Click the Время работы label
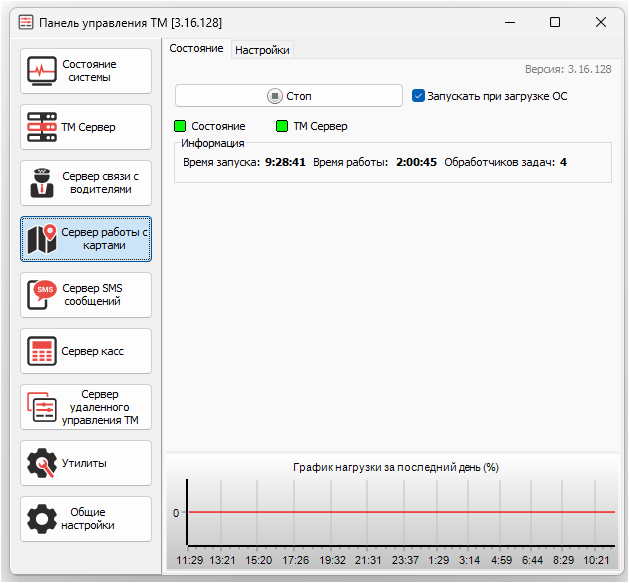The width and height of the screenshot is (629, 583). pyautogui.click(x=351, y=162)
